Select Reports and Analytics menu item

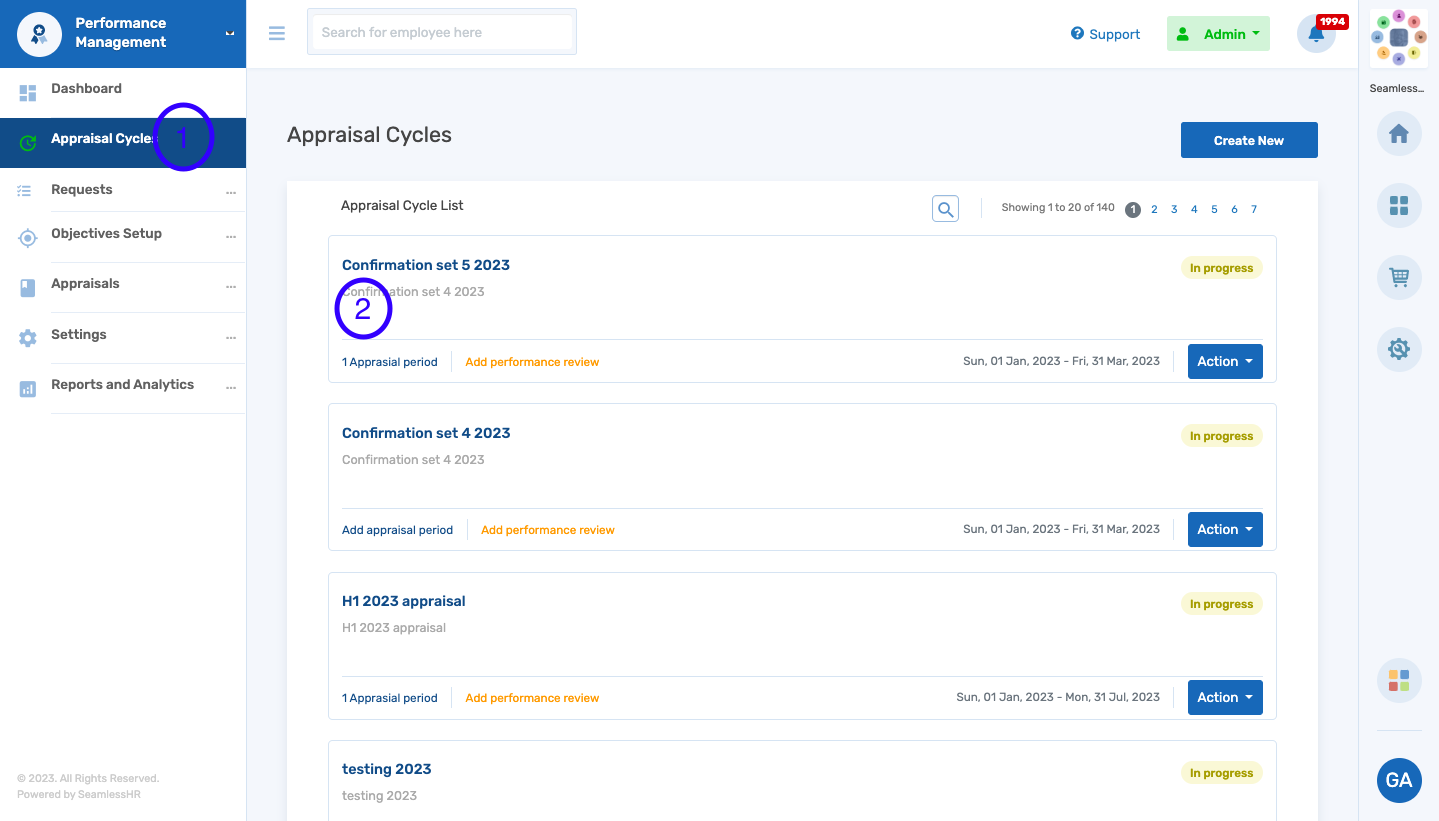coord(122,385)
